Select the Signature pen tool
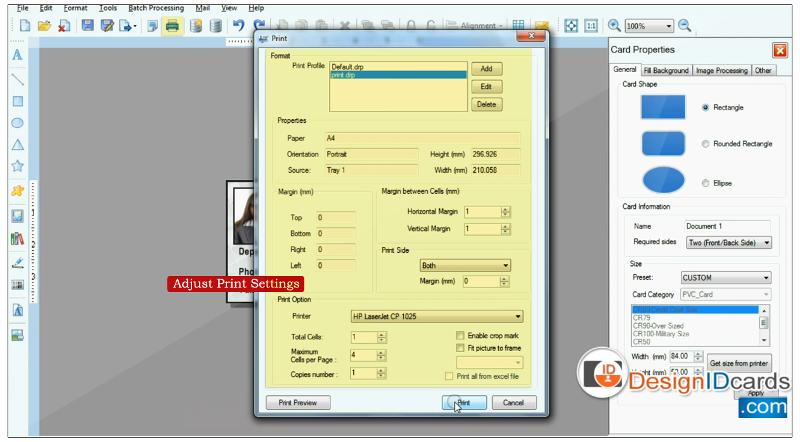Image resolution: width=800 pixels, height=442 pixels. pyautogui.click(x=17, y=263)
